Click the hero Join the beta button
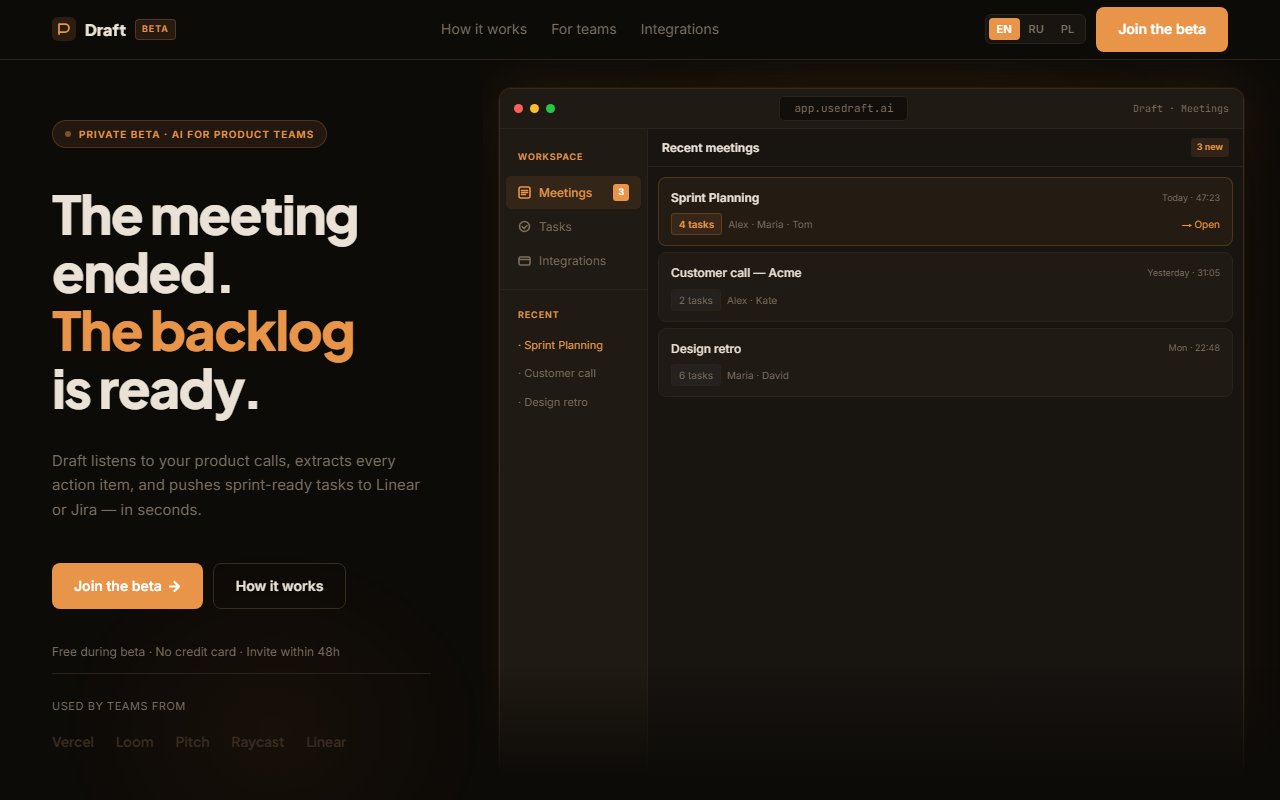 (127, 586)
